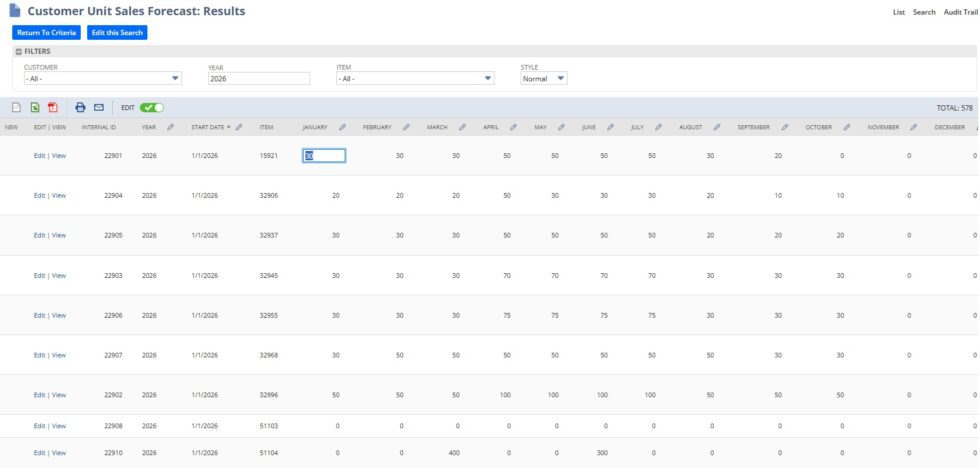Viewport: 980px width, 468px height.
Task: Click pencil icon next to January column
Action: tap(343, 127)
